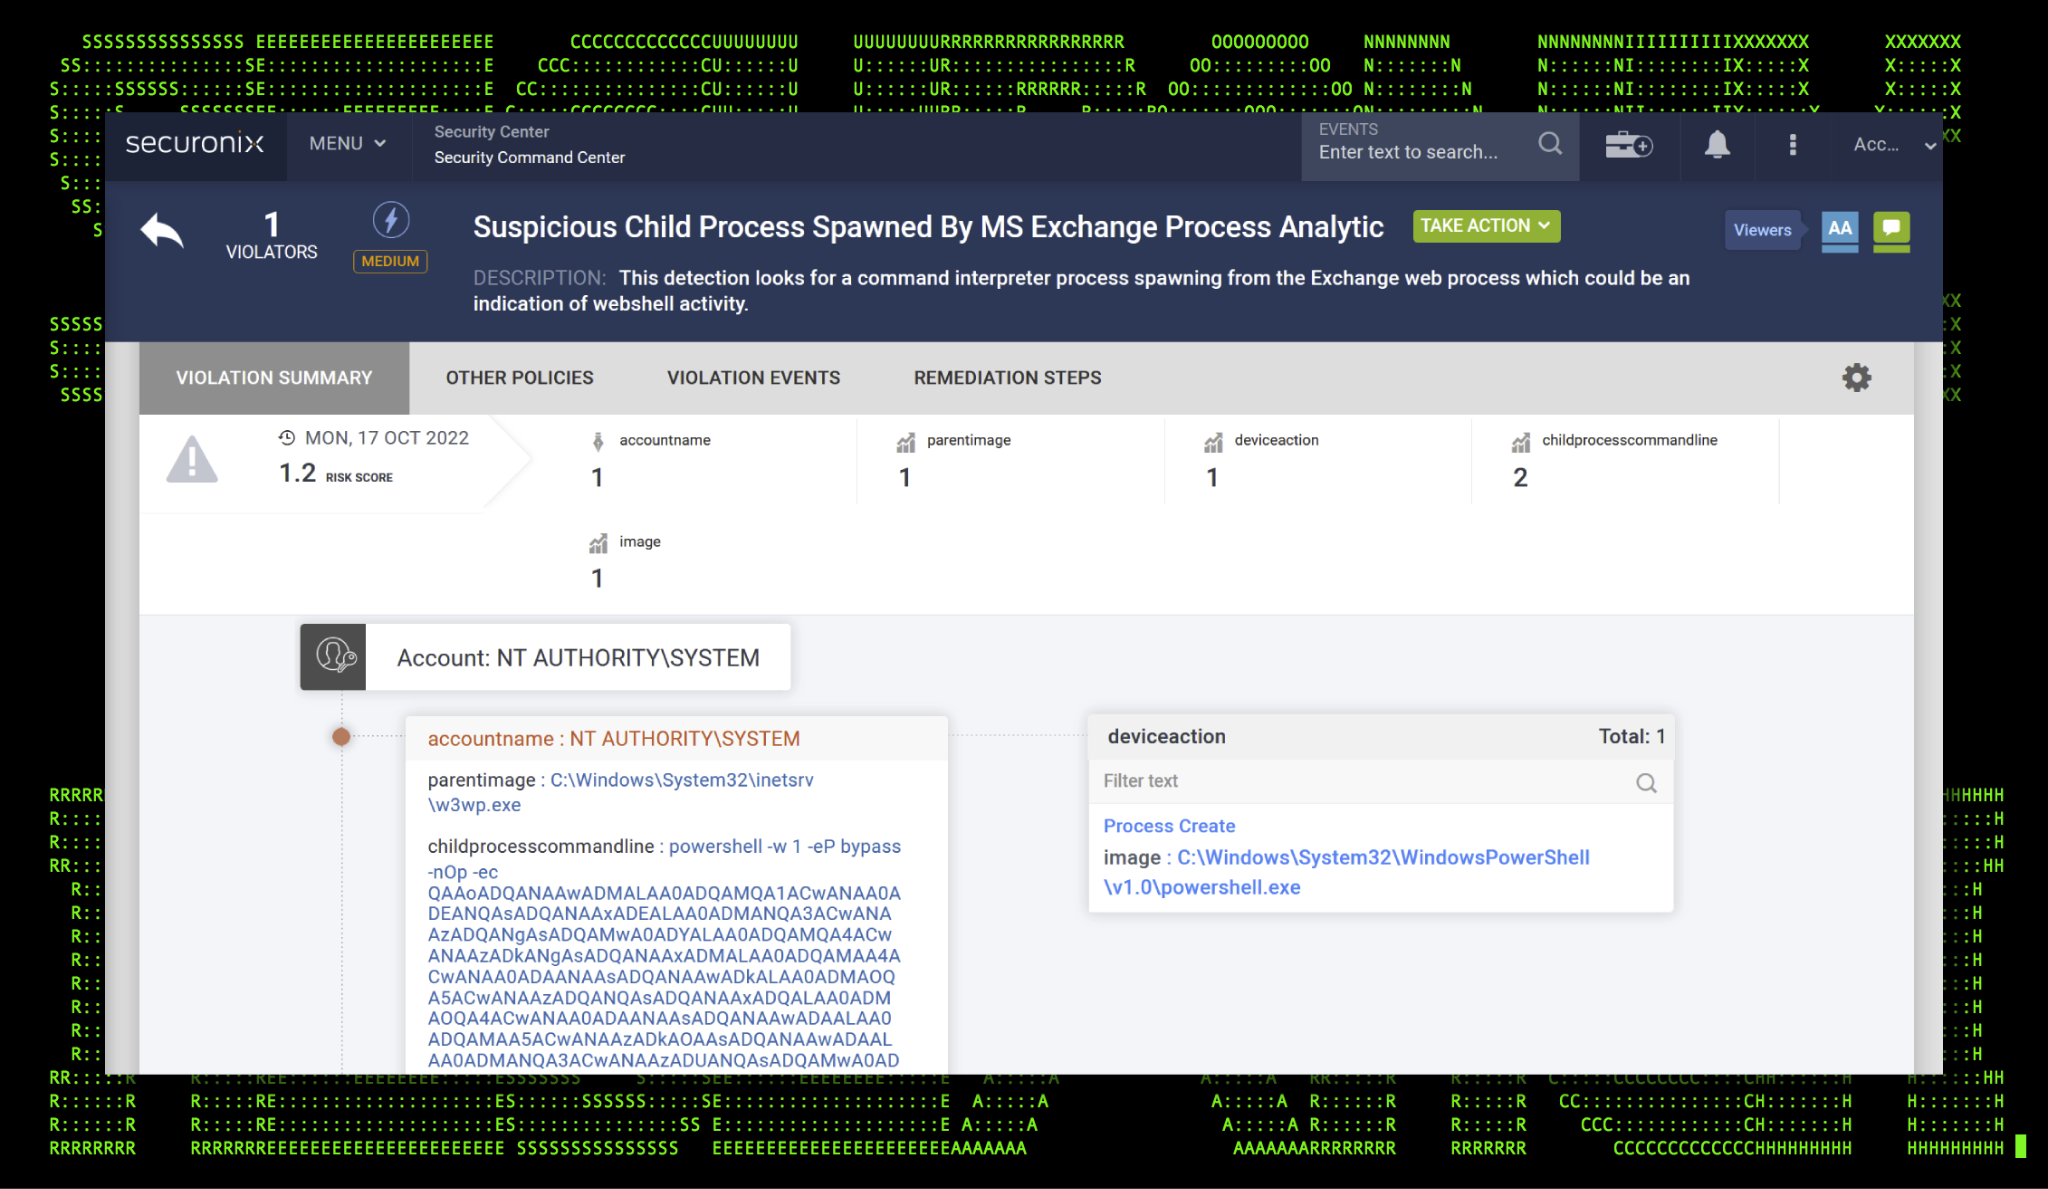The image size is (2048, 1189).
Task: Select the REMEDIATION STEPS tab
Action: point(1007,378)
